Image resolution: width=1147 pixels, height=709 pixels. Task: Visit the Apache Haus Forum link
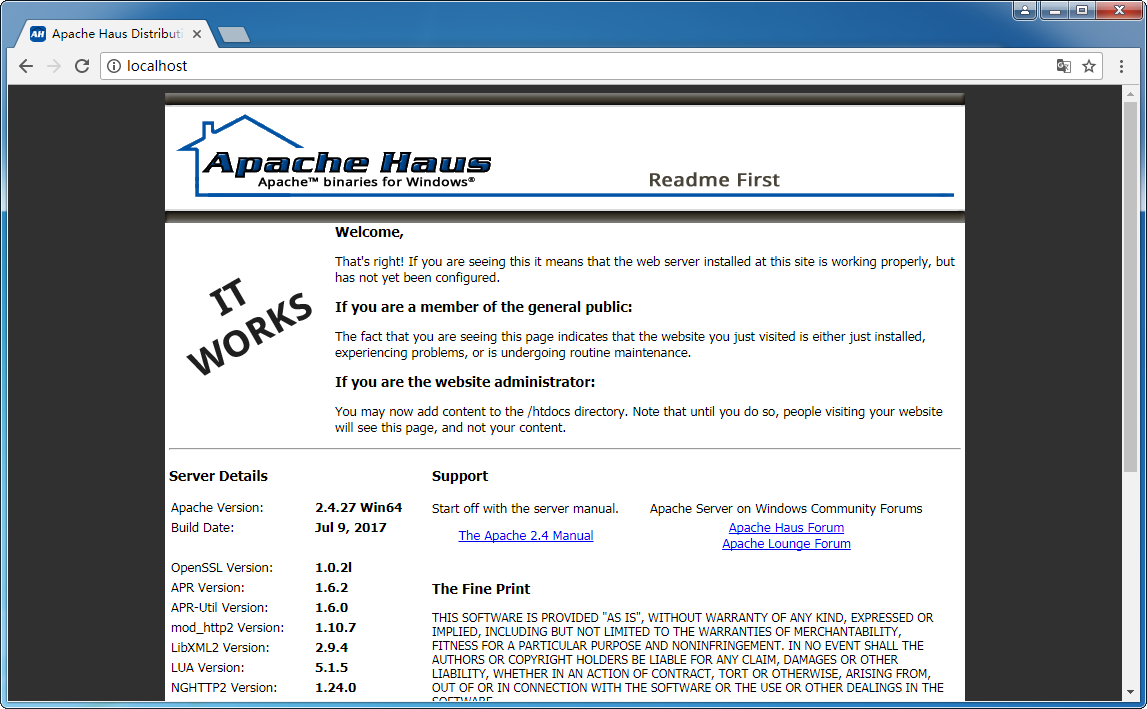click(x=786, y=528)
